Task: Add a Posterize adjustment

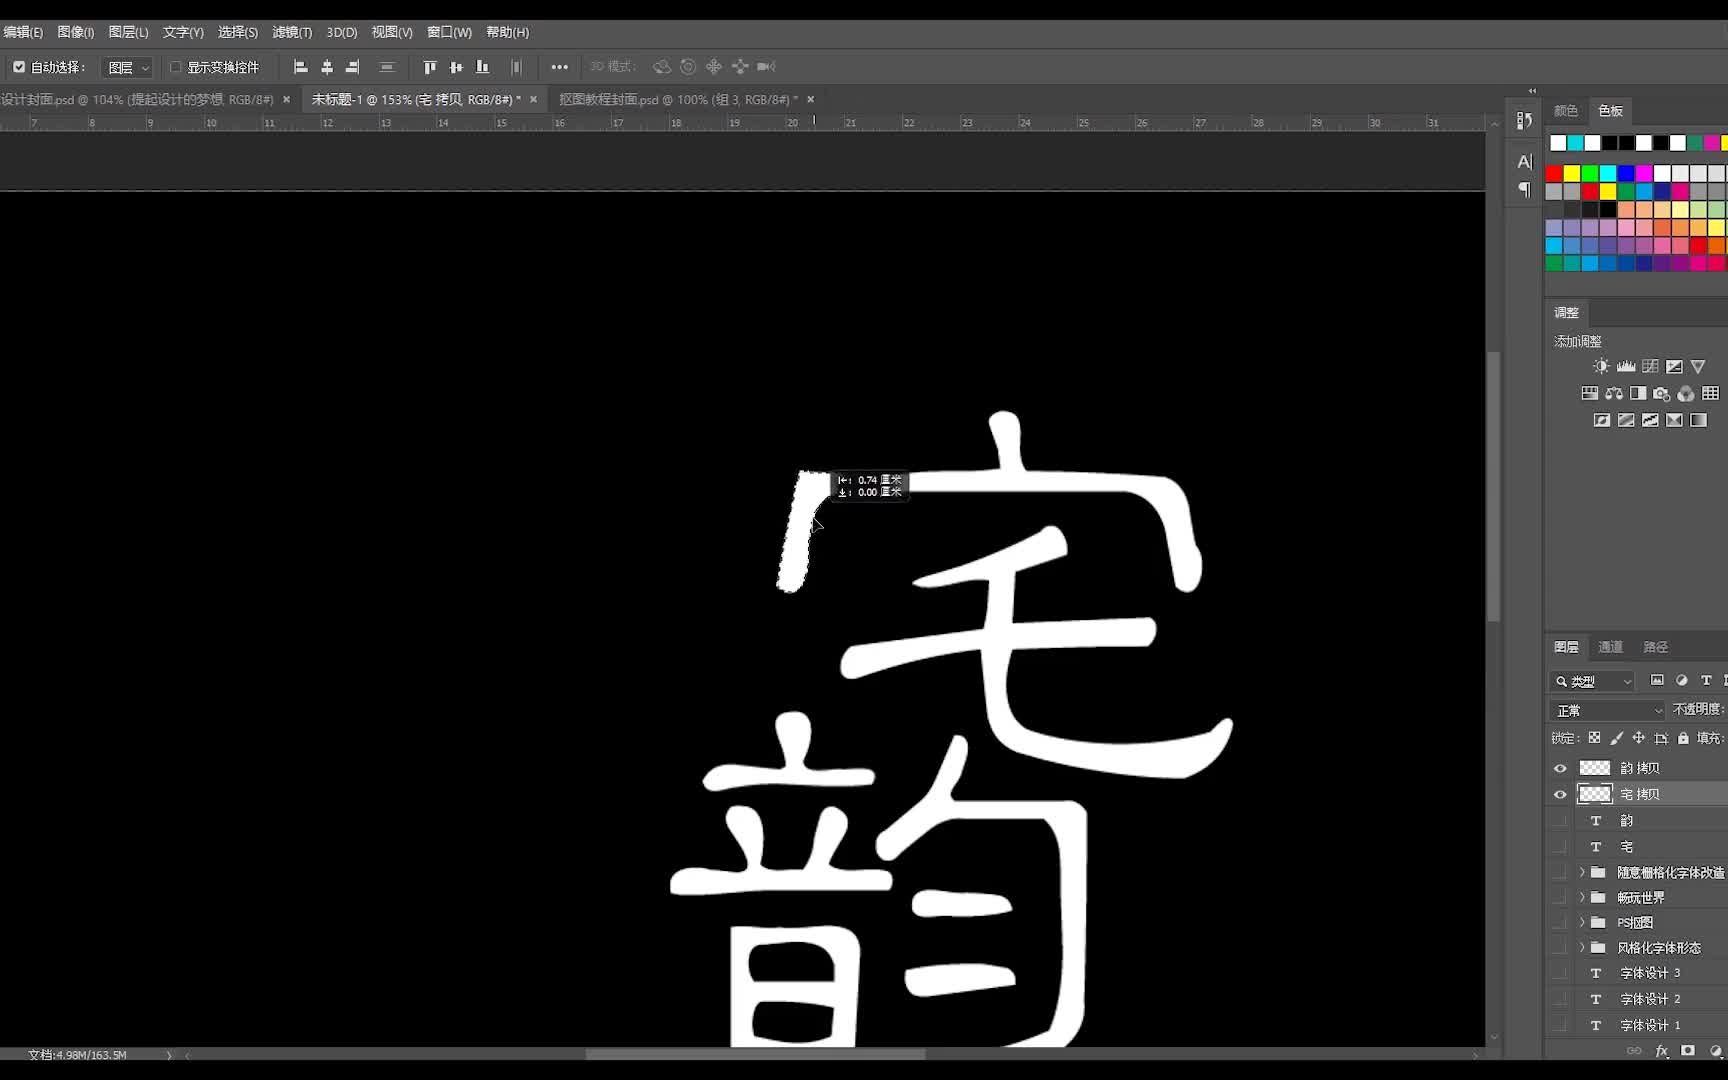Action: [1626, 420]
